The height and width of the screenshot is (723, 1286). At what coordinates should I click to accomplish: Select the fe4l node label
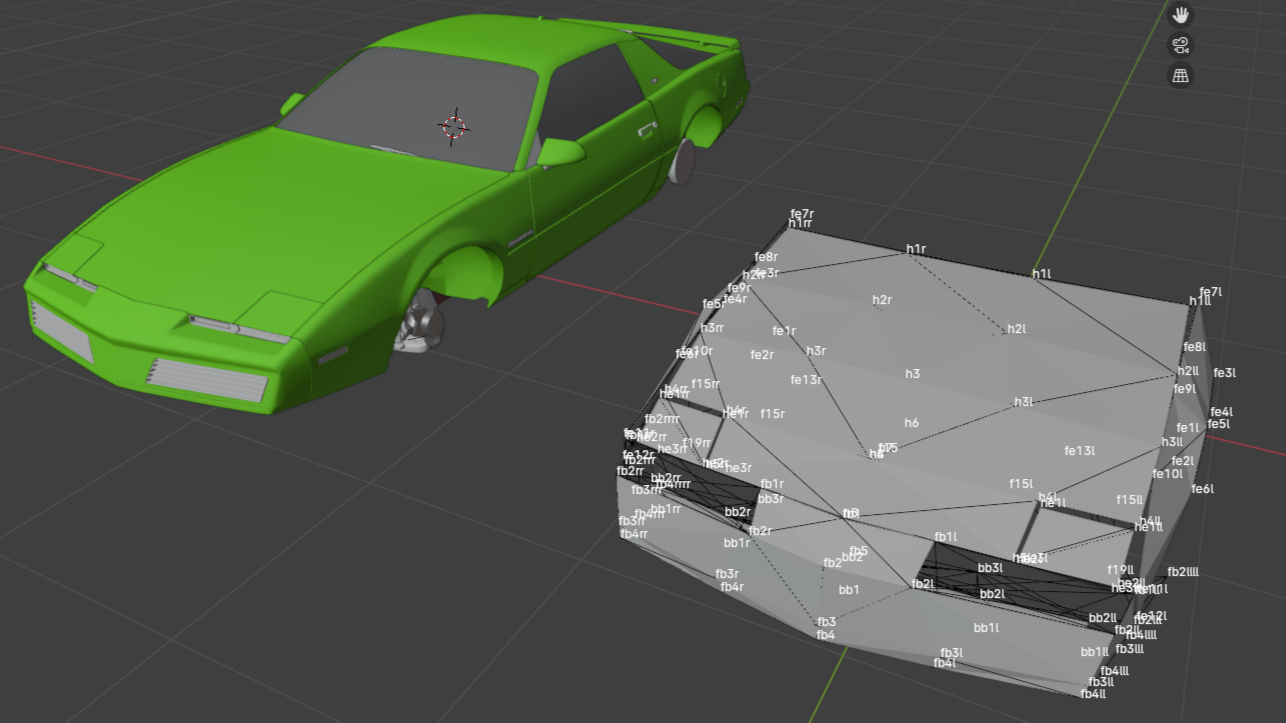(x=1221, y=412)
